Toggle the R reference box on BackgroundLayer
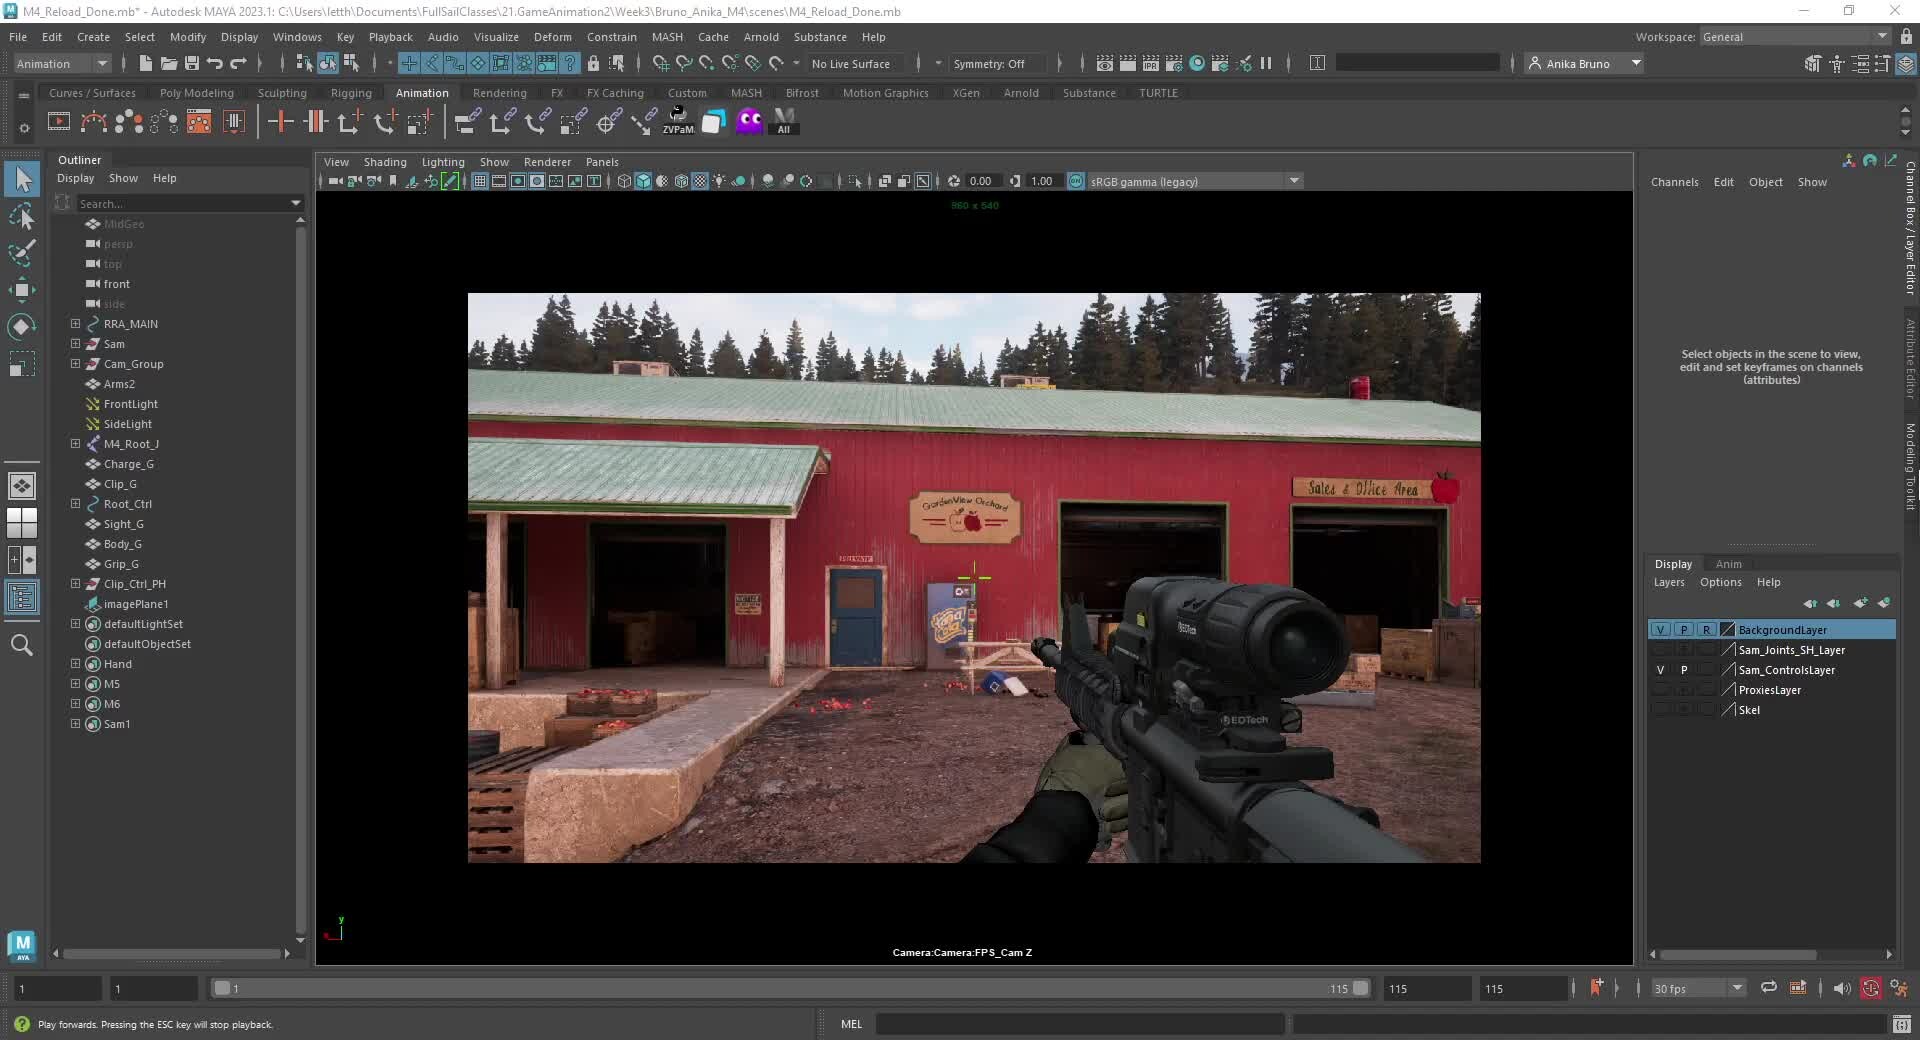 [x=1707, y=629]
